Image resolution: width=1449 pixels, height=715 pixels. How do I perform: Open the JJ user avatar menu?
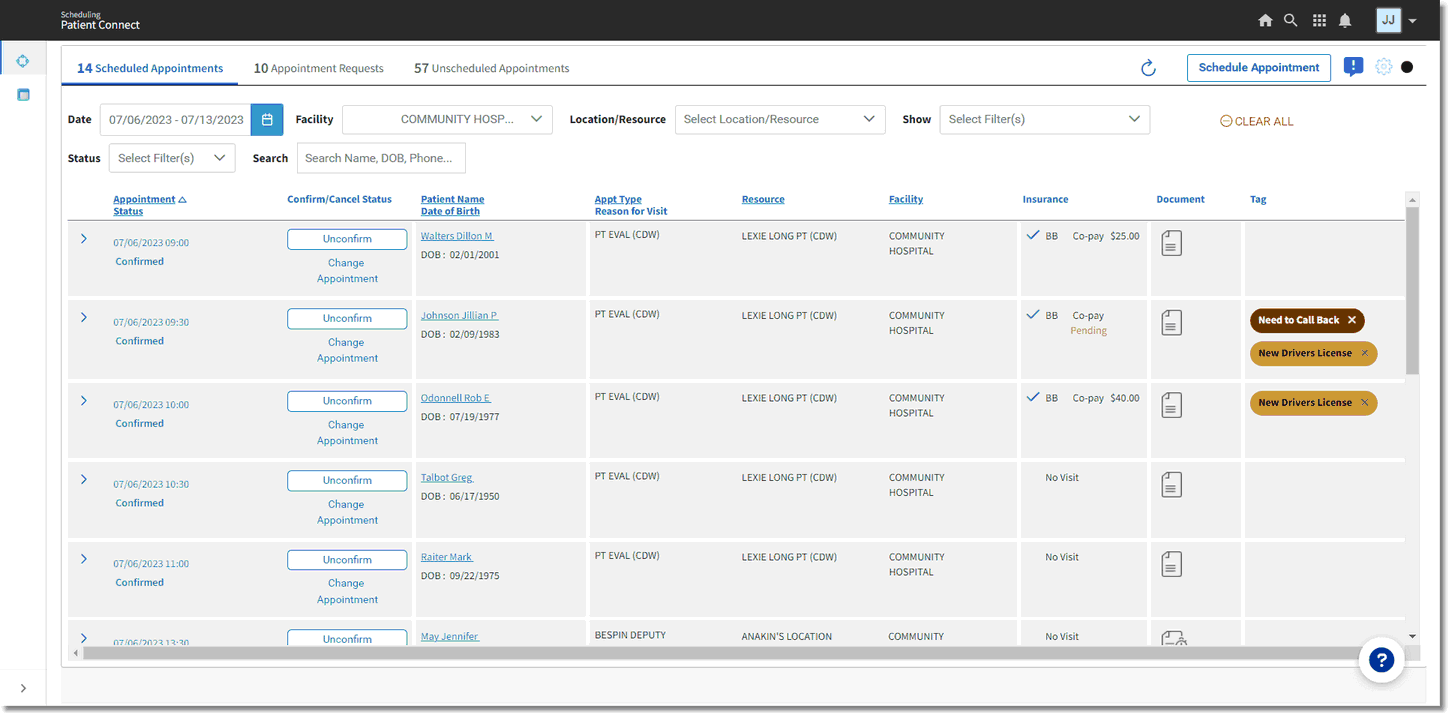[1388, 20]
